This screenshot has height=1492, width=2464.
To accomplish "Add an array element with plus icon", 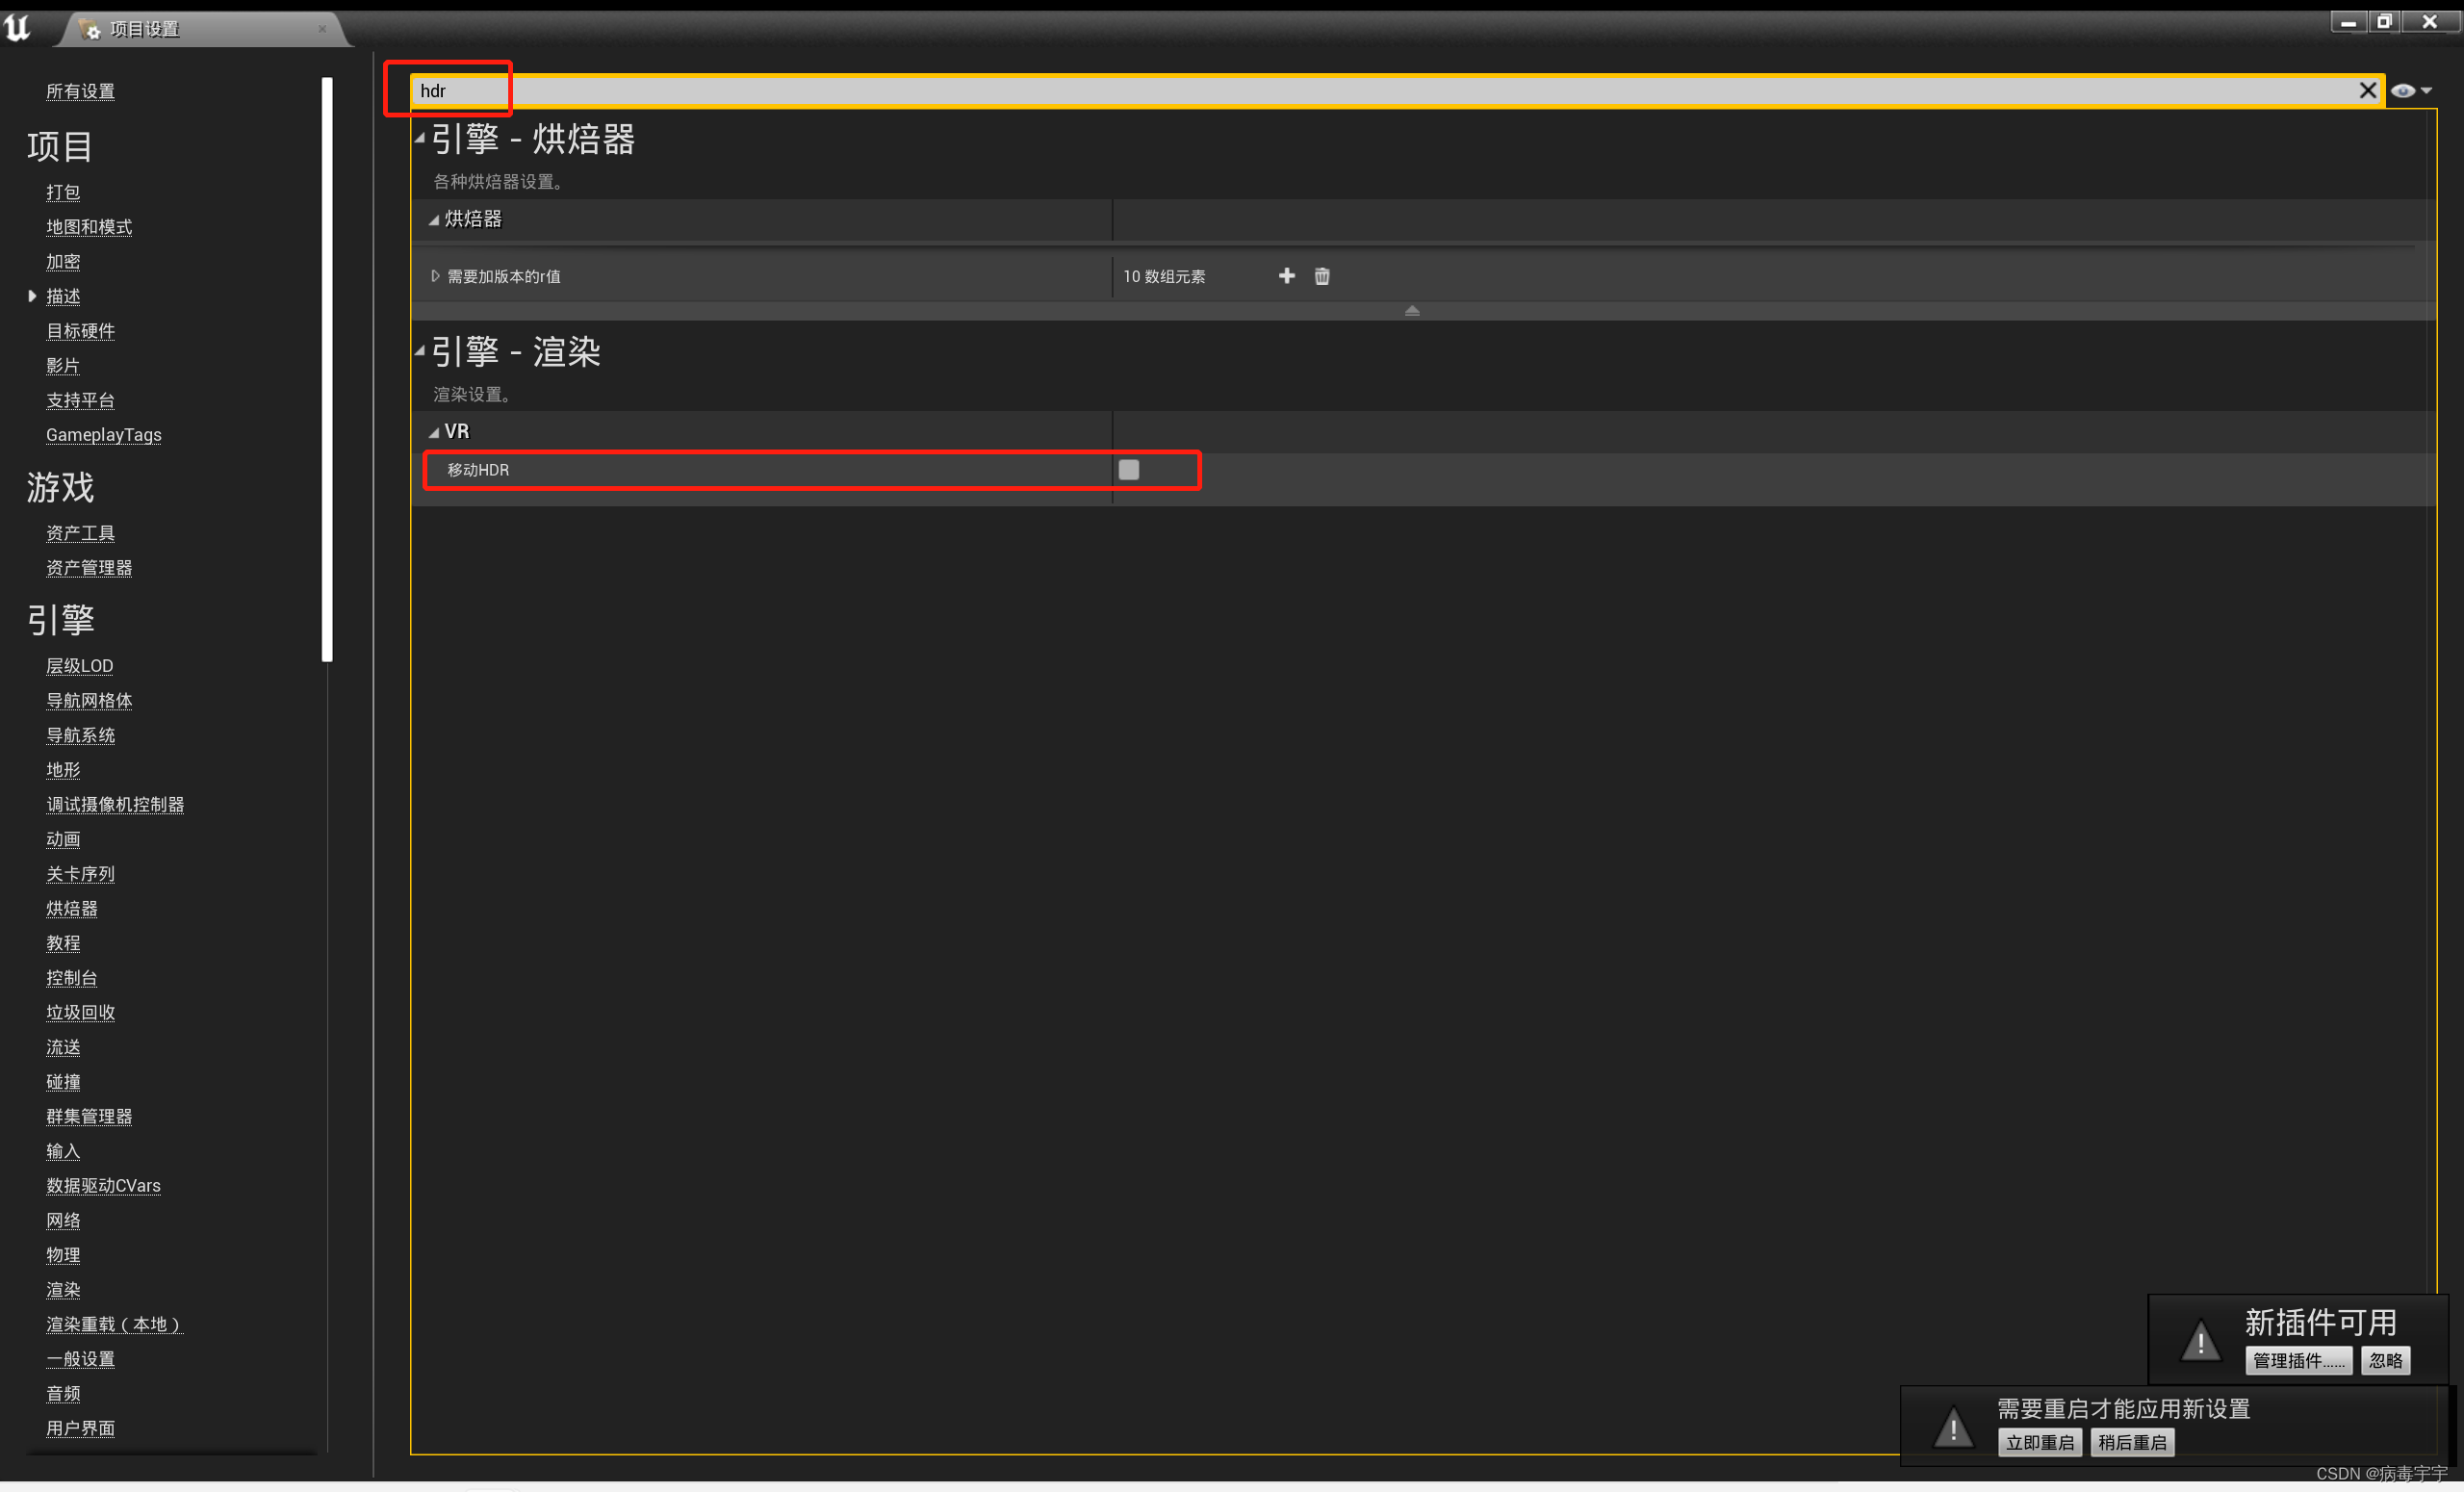I will click(1286, 276).
